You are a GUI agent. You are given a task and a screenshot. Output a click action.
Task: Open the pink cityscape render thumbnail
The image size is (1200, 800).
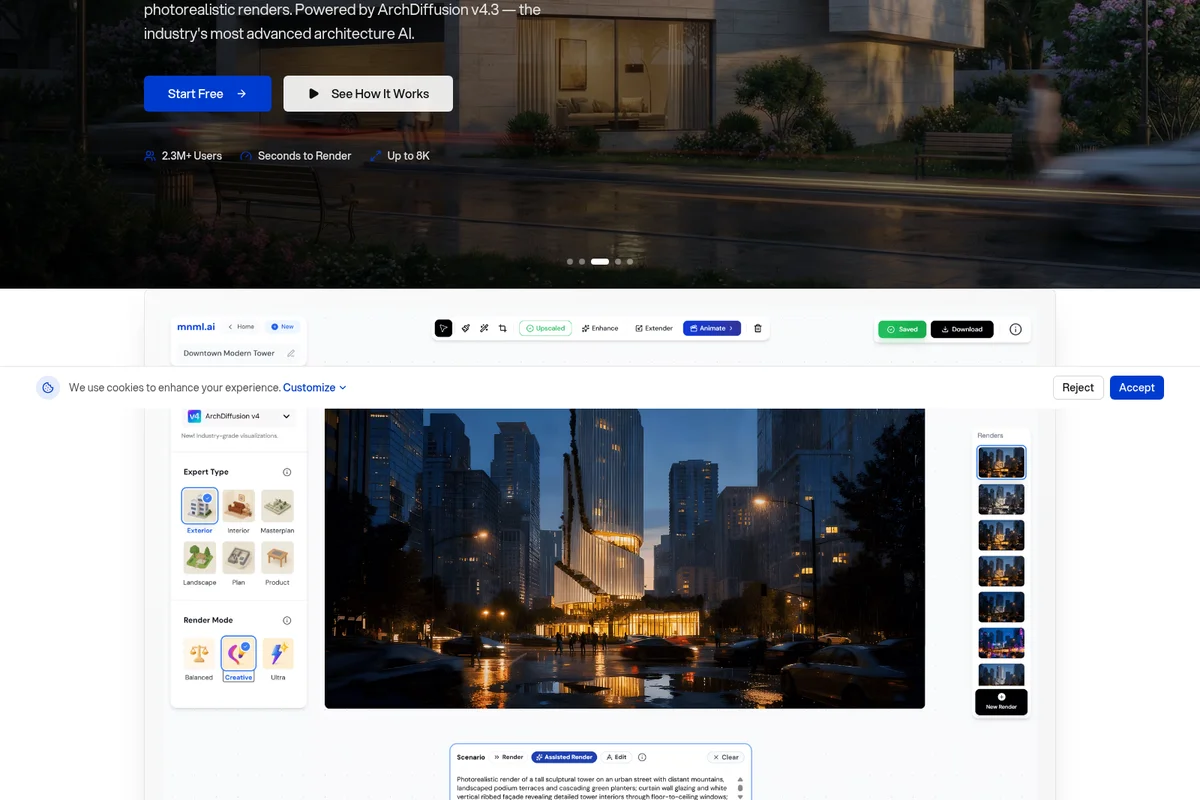pyautogui.click(x=1001, y=642)
